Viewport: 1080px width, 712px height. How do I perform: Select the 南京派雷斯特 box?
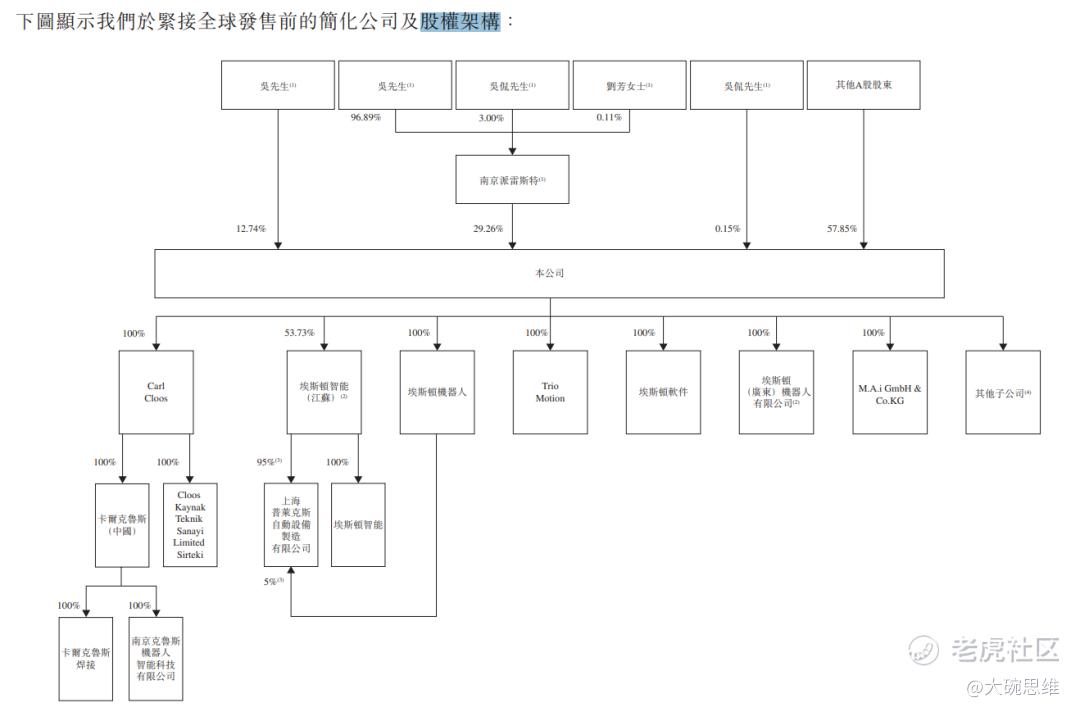[x=512, y=180]
